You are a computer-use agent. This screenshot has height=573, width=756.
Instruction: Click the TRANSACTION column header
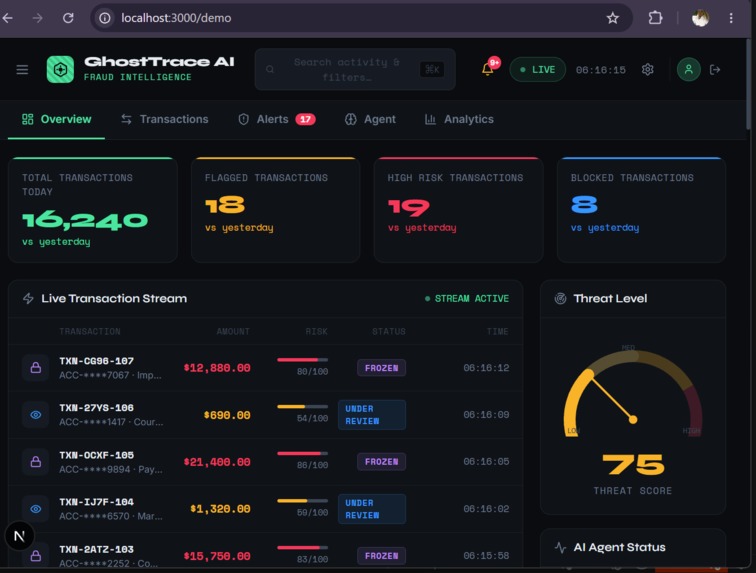point(90,331)
